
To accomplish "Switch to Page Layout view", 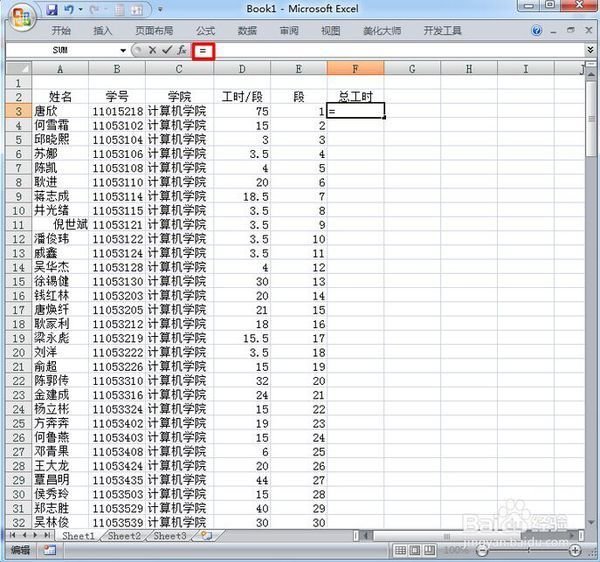I will pyautogui.click(x=415, y=550).
